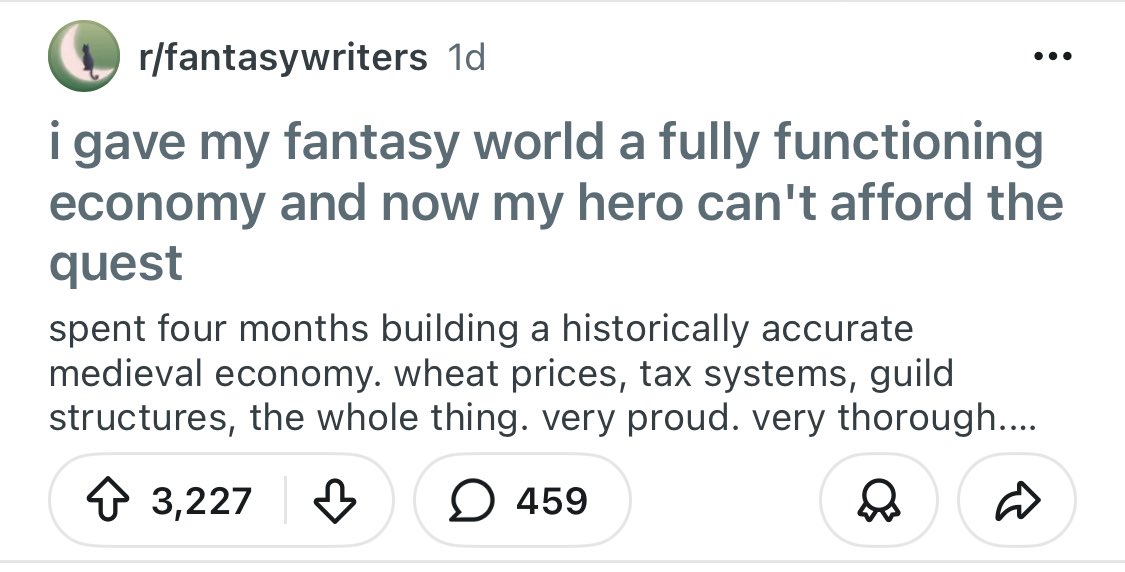
Task: Open the three-dot more options menu
Action: pos(1050,56)
